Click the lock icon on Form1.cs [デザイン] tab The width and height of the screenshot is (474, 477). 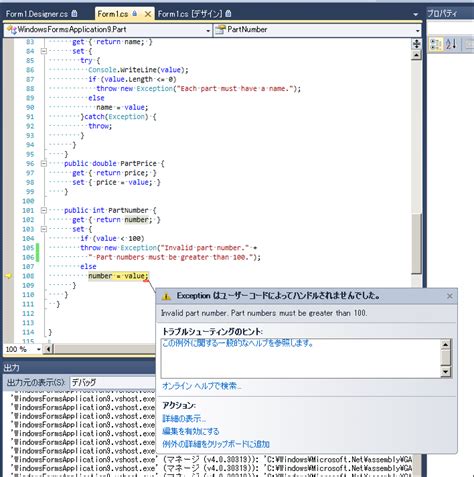228,14
